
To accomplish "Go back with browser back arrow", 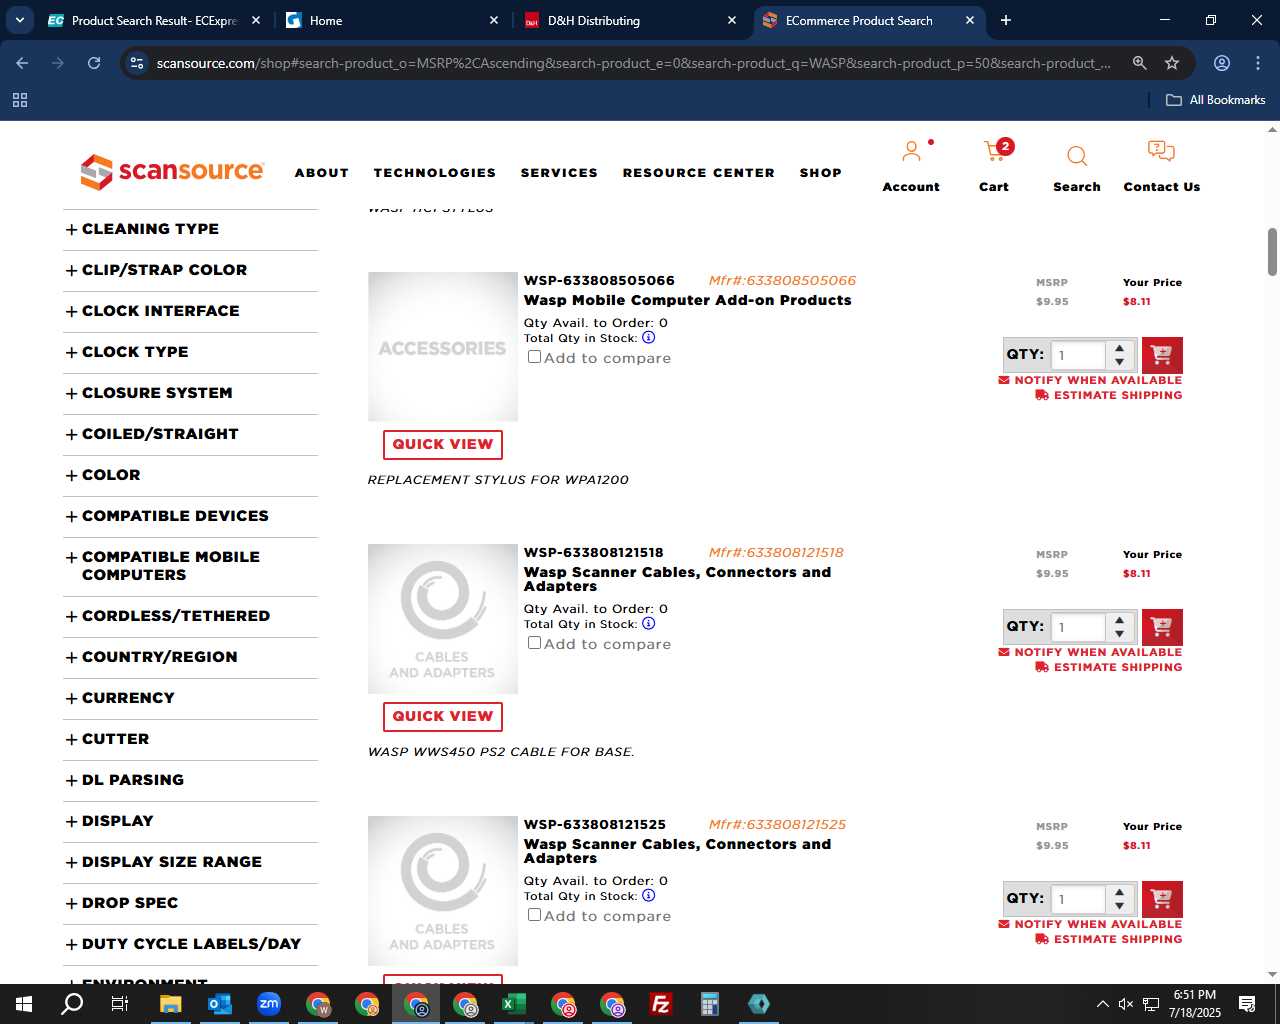I will [22, 63].
